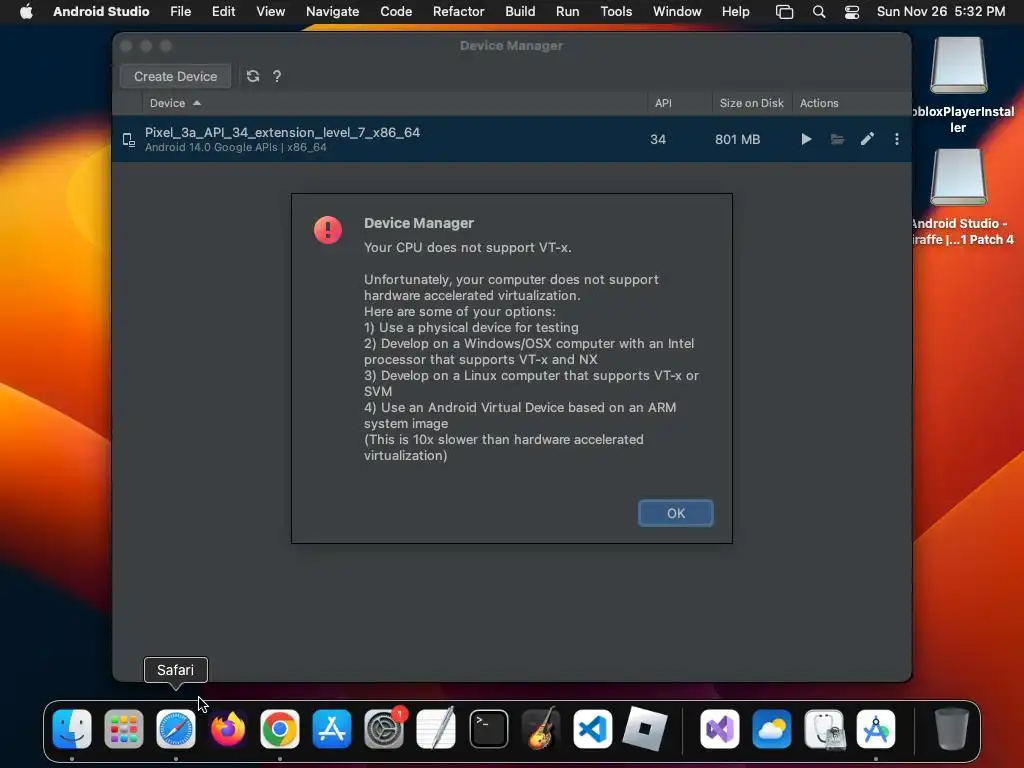Open the Android Studio app menu

[101, 11]
